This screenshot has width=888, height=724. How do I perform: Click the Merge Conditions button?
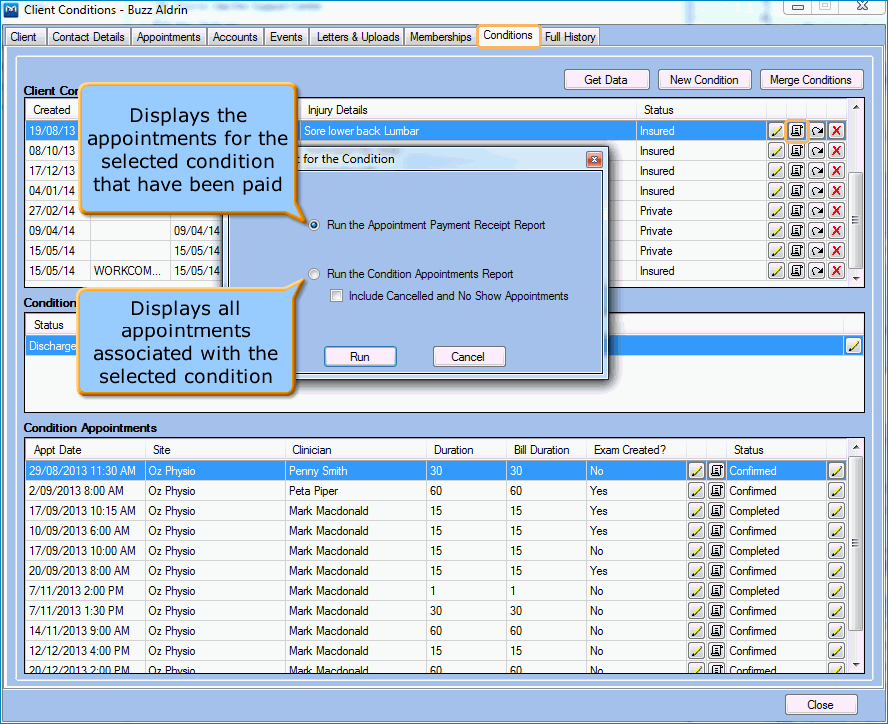(811, 80)
